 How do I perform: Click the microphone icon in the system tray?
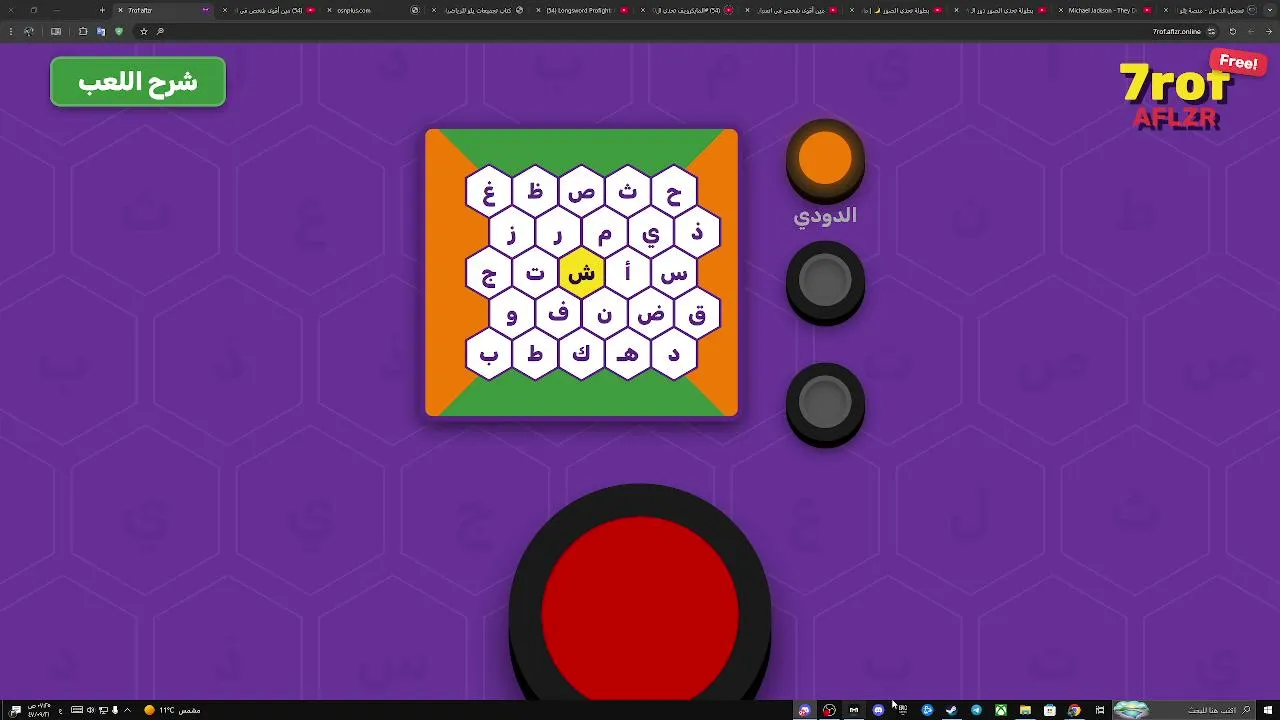coord(115,710)
